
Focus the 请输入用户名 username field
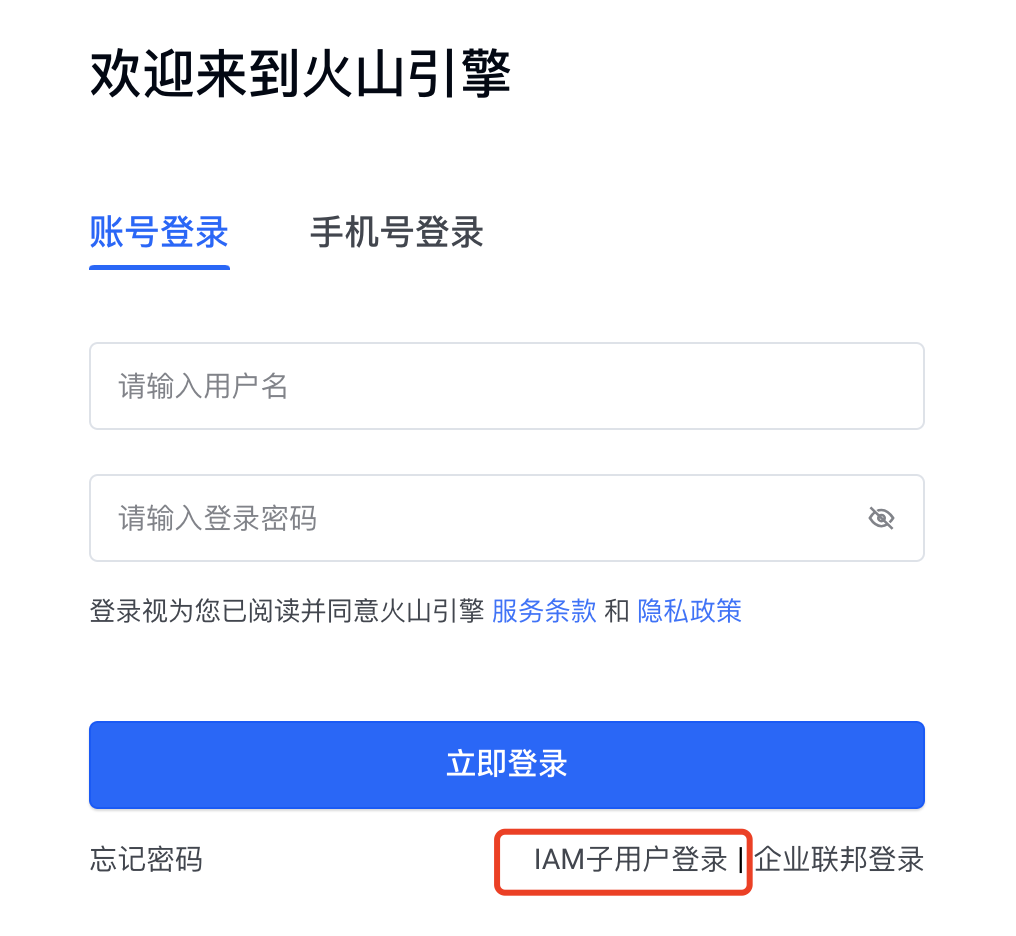506,386
